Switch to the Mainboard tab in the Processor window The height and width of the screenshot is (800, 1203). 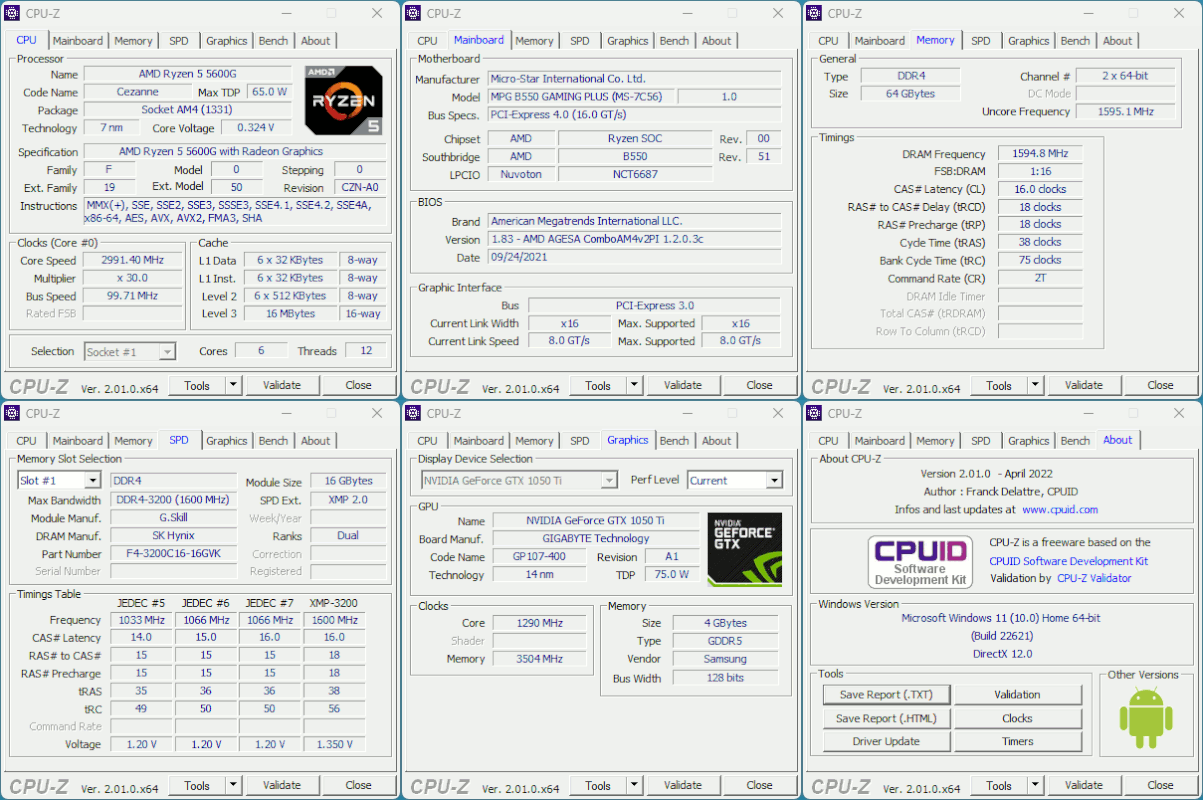(77, 41)
